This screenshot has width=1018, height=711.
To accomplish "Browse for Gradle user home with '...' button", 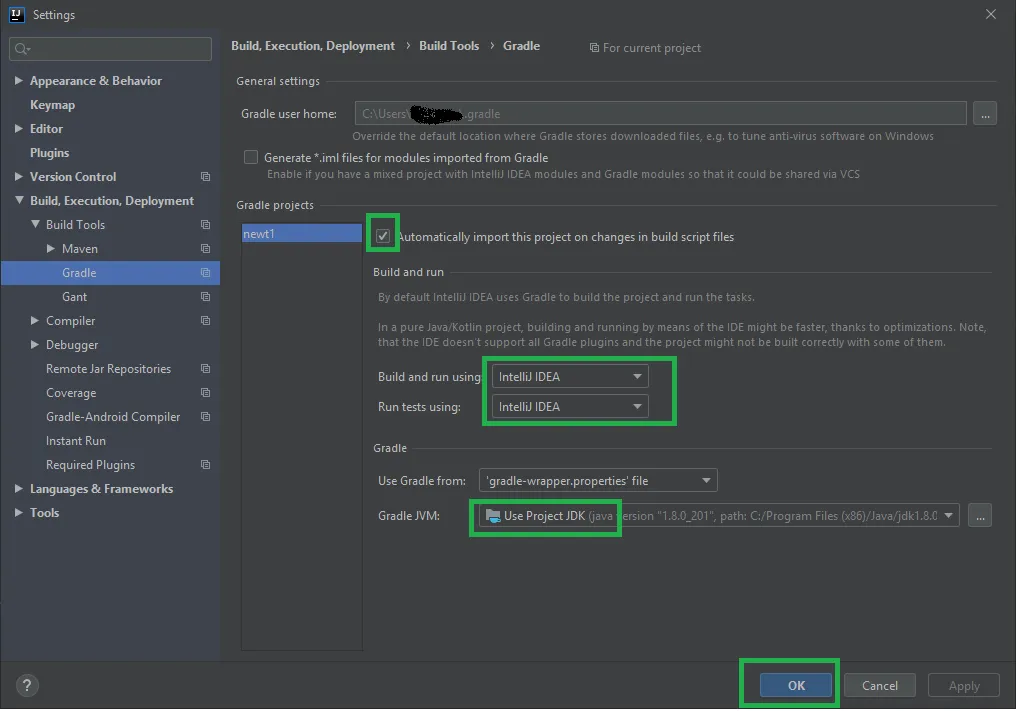I will (x=985, y=114).
